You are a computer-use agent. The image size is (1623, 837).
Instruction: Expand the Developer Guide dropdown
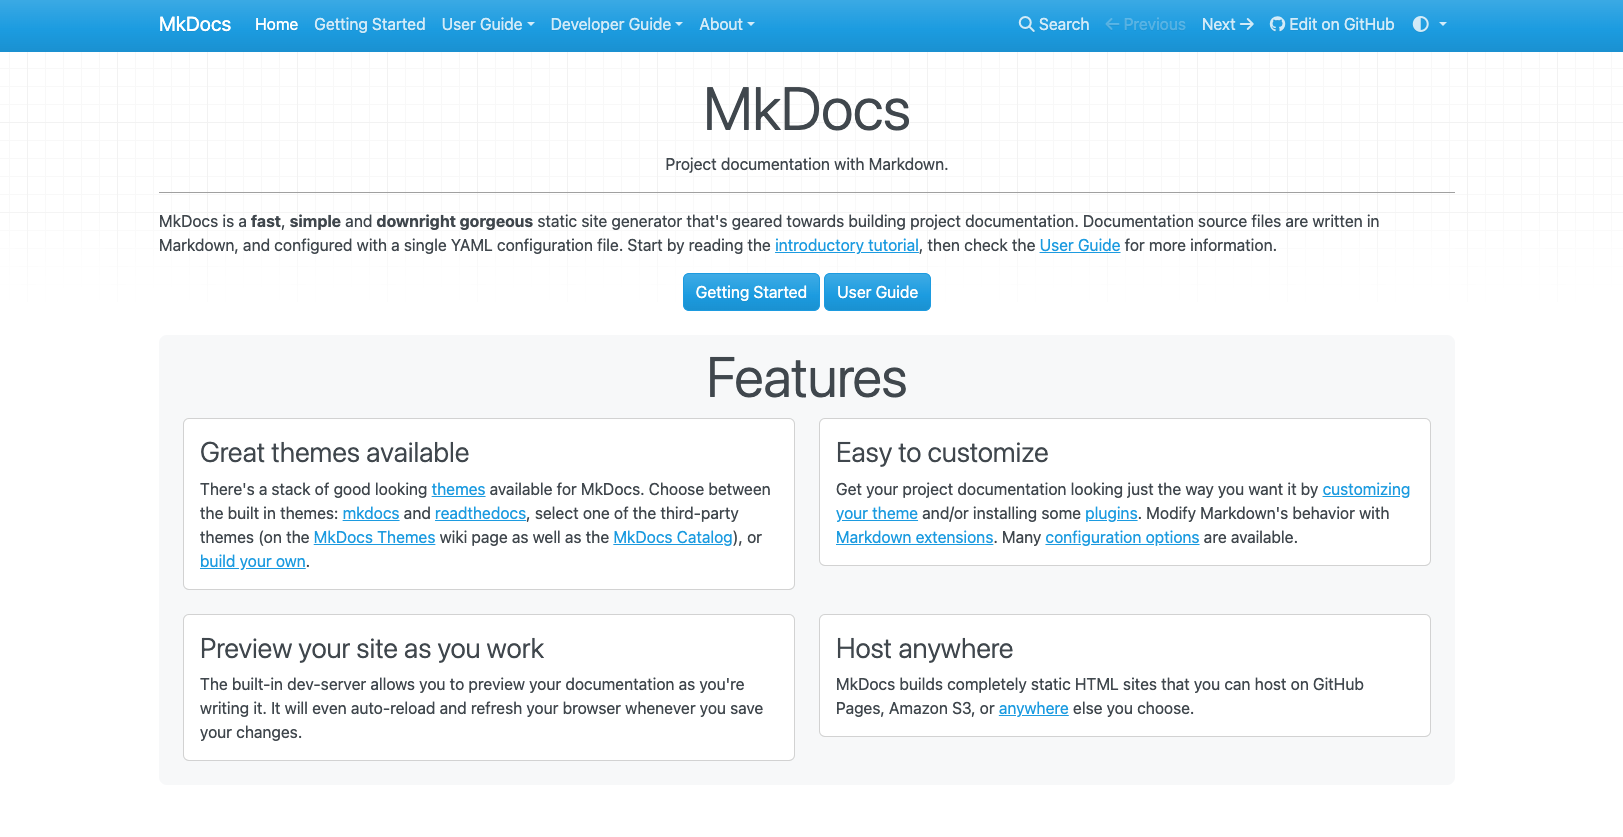(616, 24)
